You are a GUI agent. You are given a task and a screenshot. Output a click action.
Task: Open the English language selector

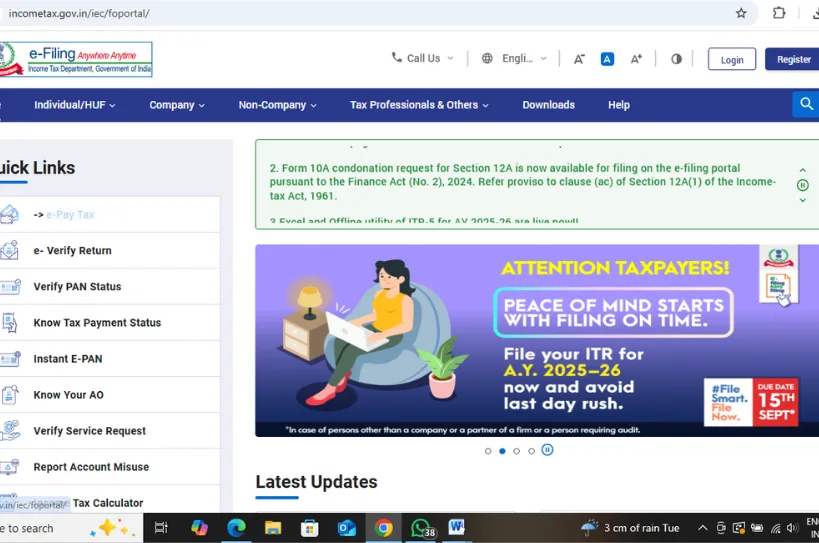coord(515,58)
